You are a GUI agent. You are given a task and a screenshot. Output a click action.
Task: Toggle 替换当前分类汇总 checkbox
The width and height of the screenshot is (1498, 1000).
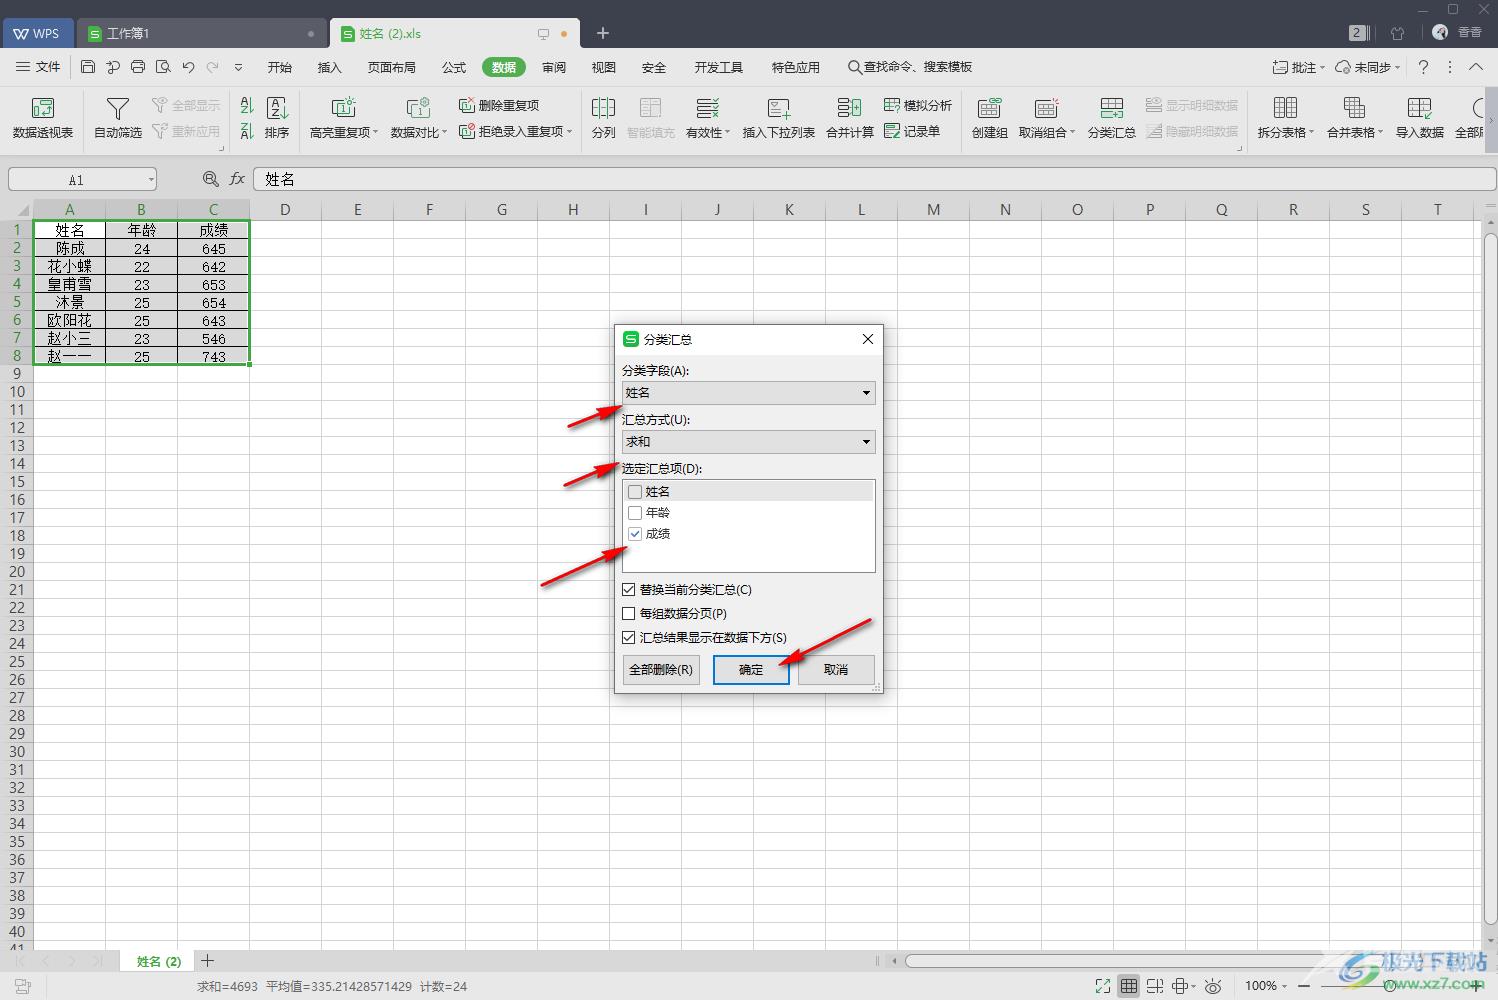tap(629, 590)
